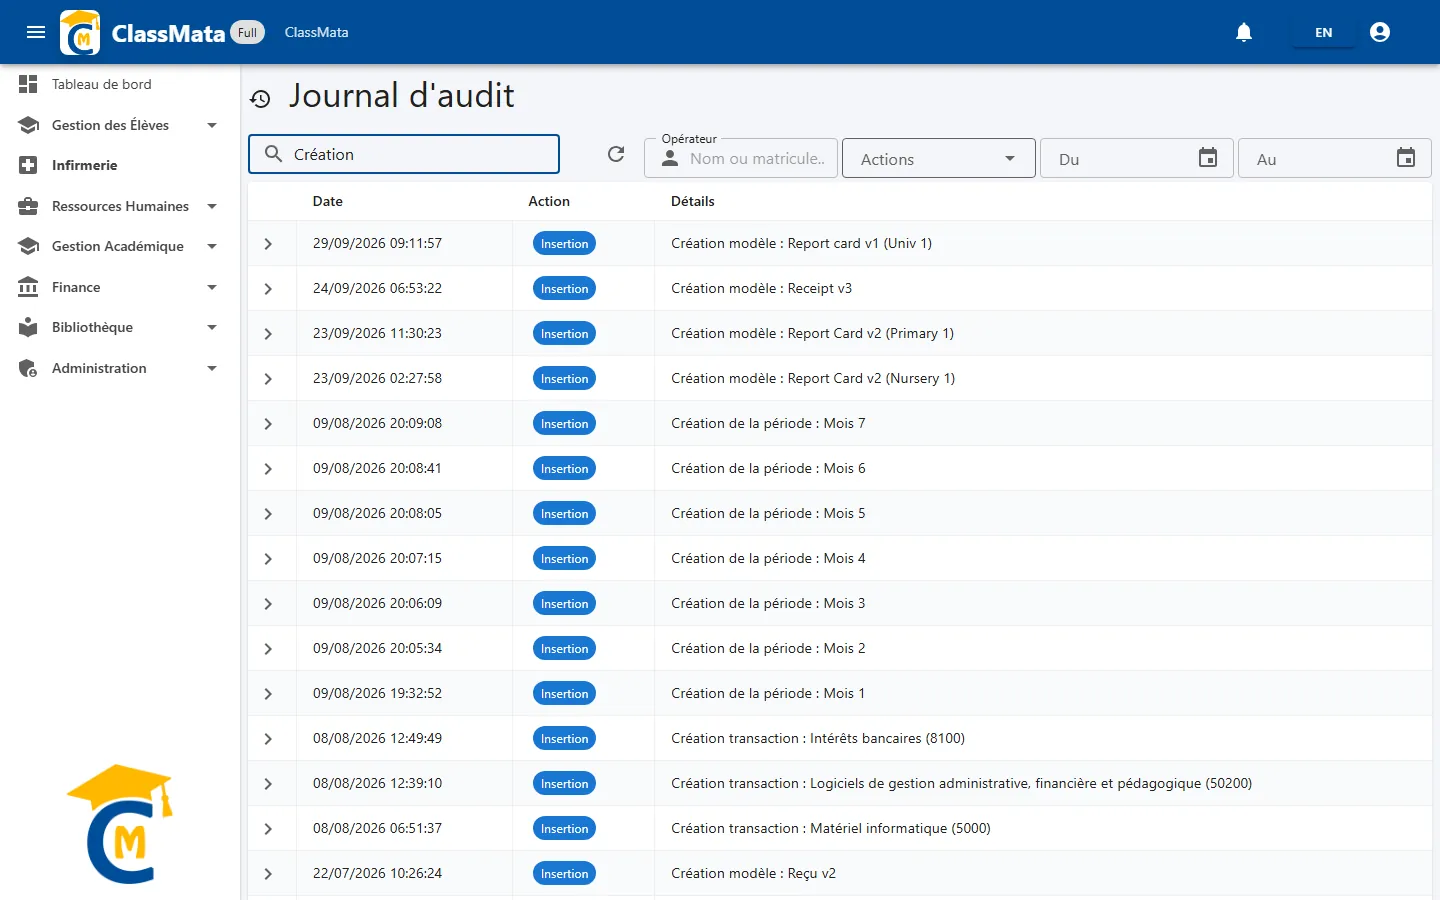
Task: Expand the row dated 29/09/2026 09:11:57
Action: point(268,244)
